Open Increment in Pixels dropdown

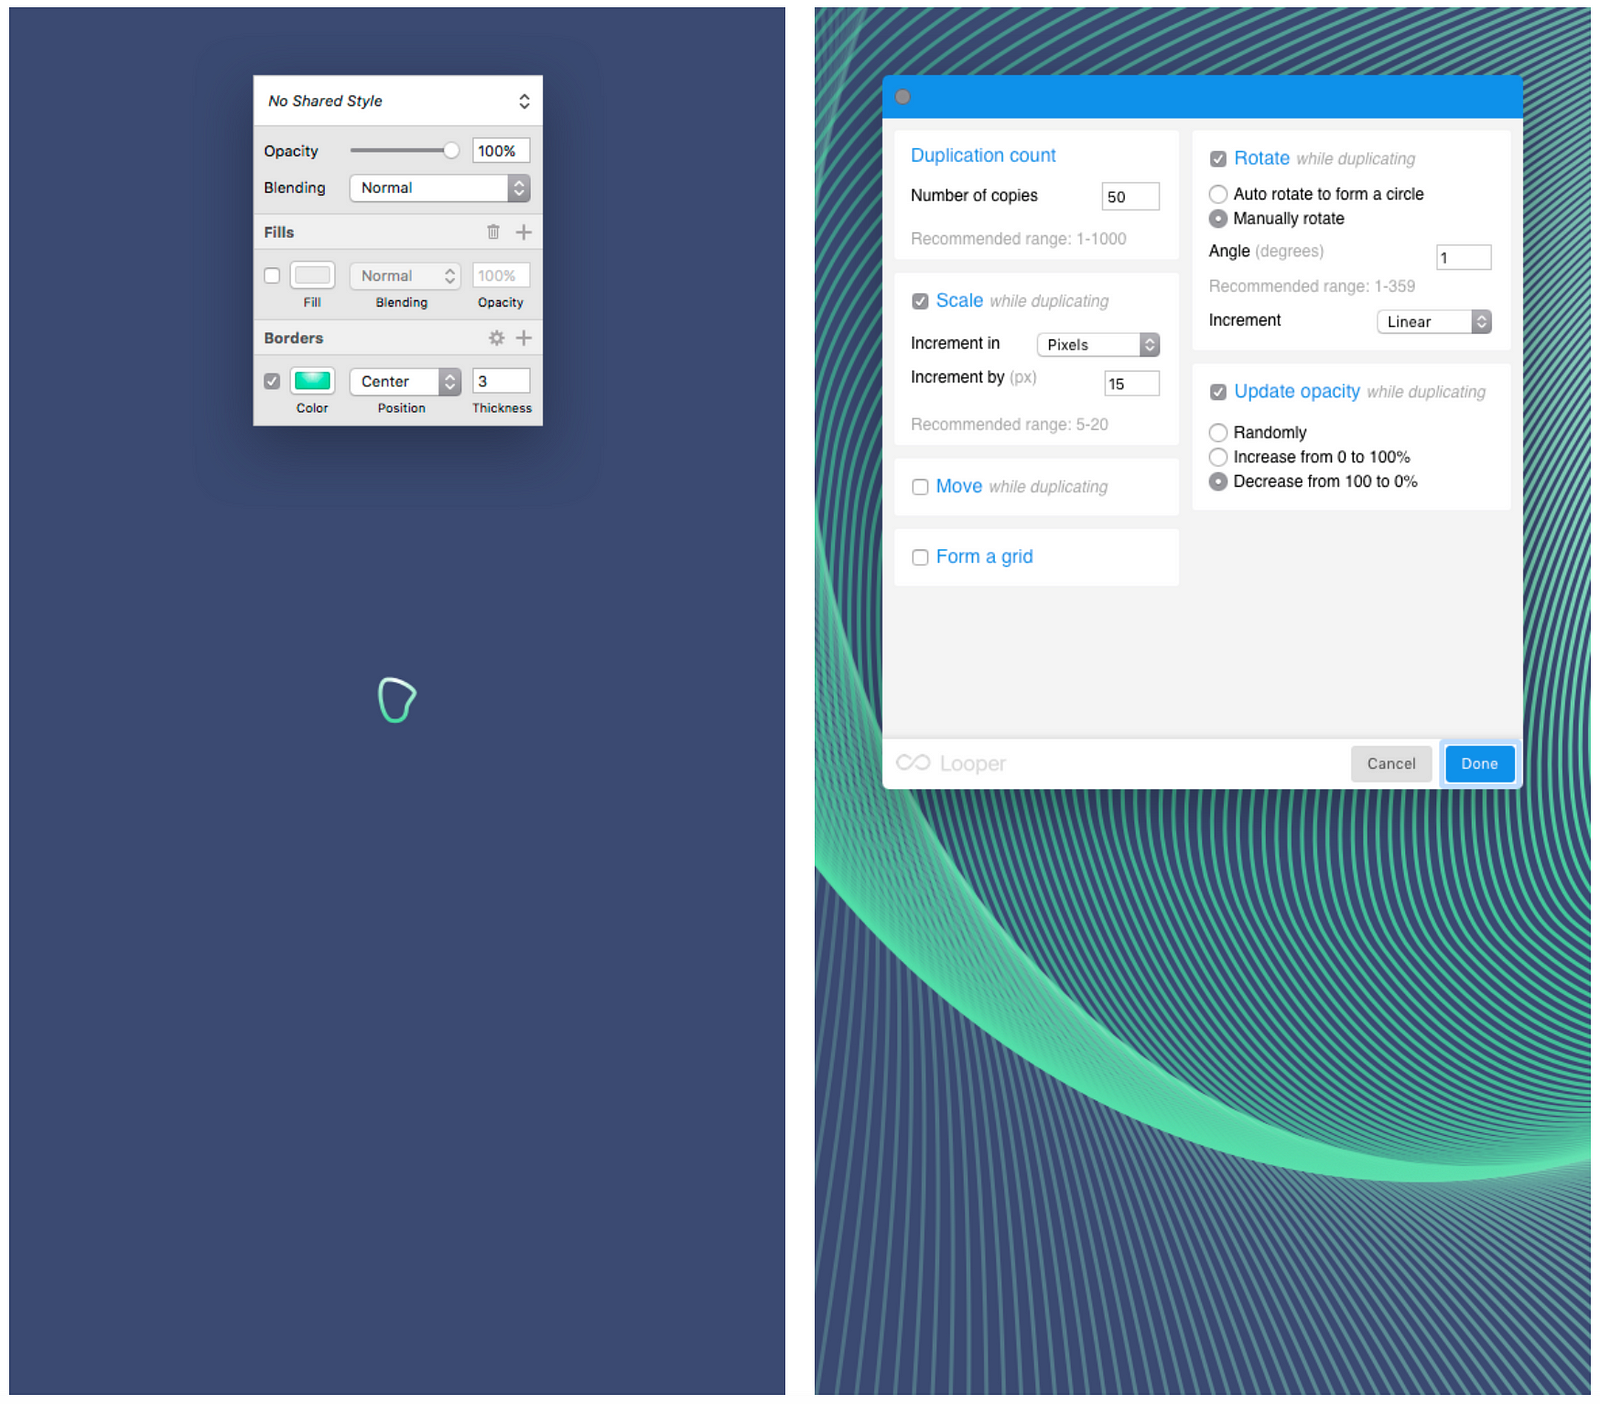pyautogui.click(x=1098, y=344)
